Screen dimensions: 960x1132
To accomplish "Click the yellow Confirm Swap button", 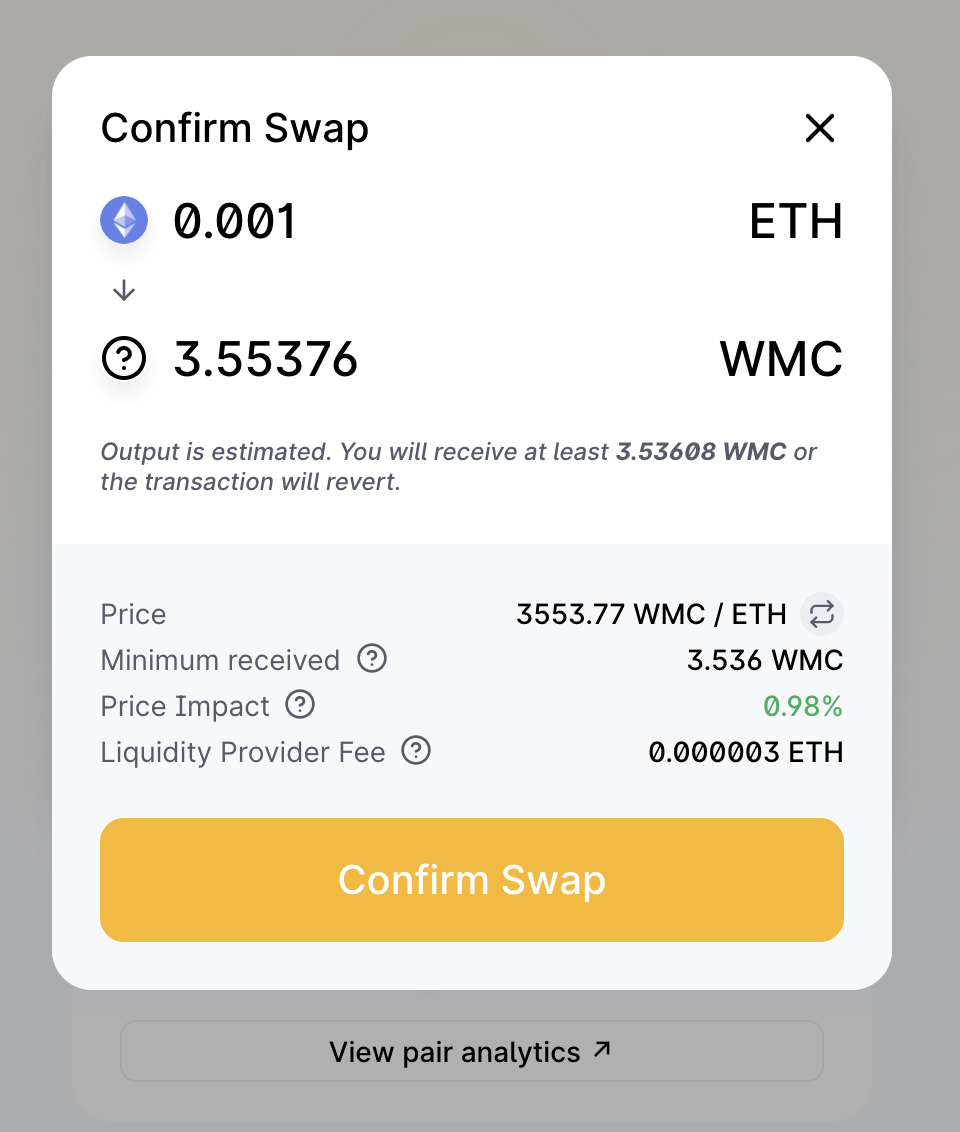I will tap(472, 880).
